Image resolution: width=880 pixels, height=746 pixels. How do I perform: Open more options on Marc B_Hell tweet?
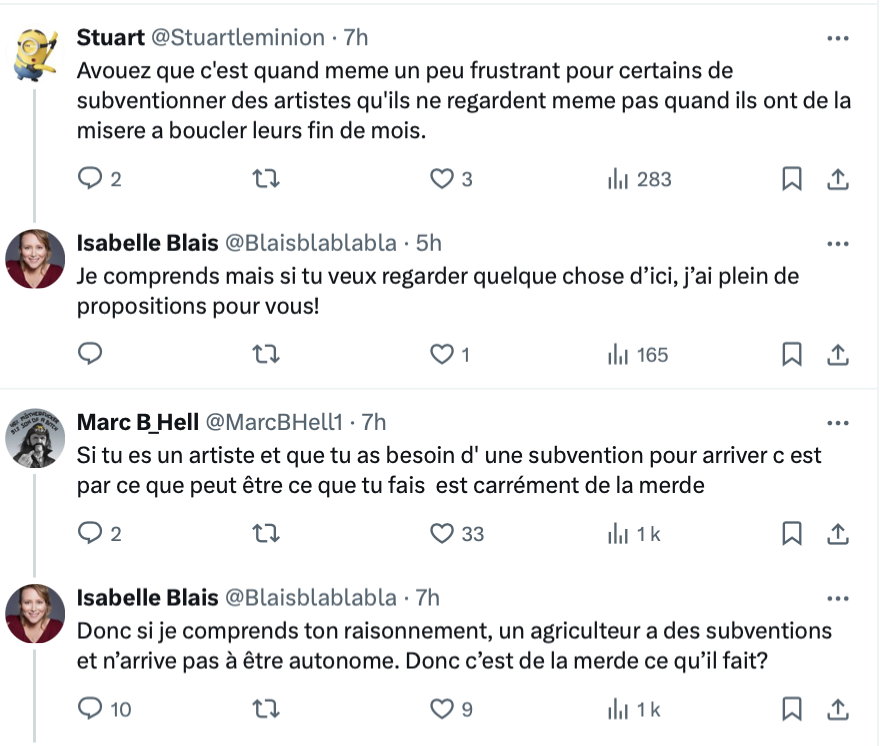point(837,423)
